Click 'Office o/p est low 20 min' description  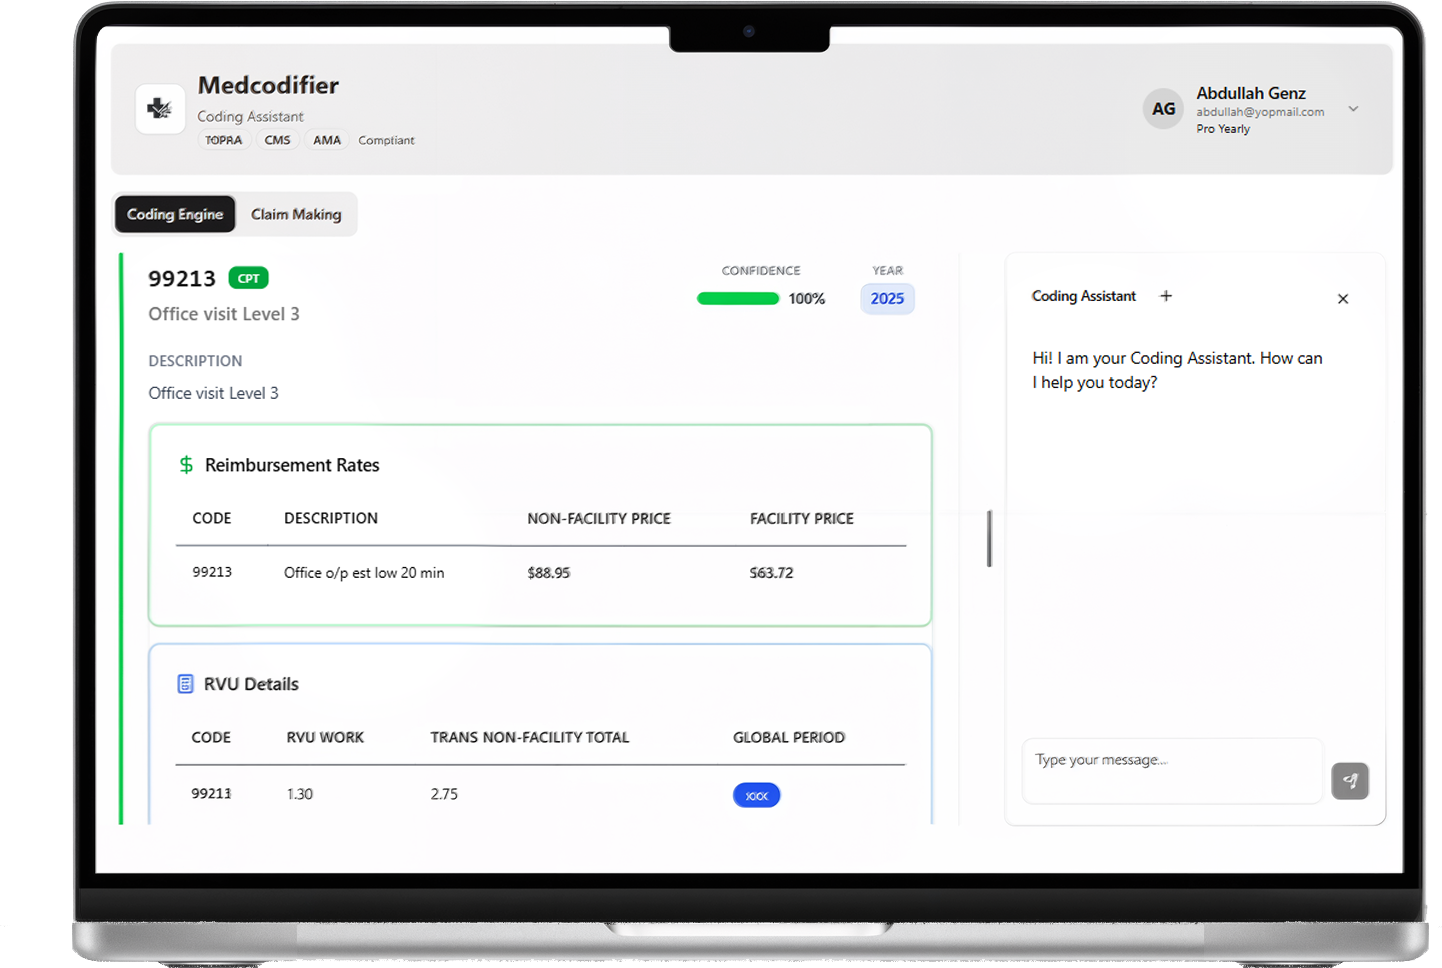(x=364, y=573)
